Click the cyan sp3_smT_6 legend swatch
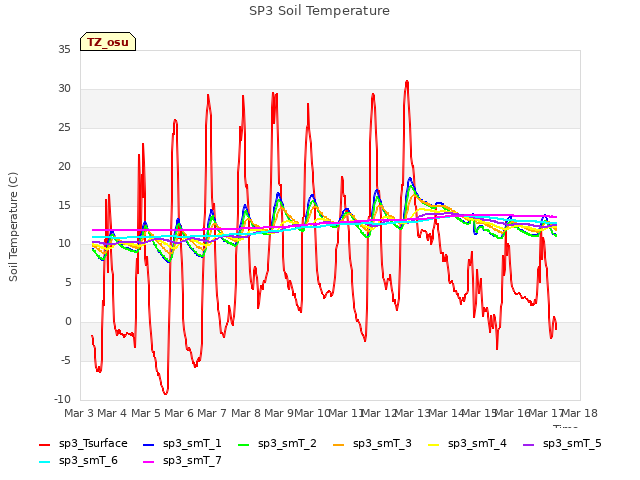Screen dimensions: 640x480 [x=44, y=462]
